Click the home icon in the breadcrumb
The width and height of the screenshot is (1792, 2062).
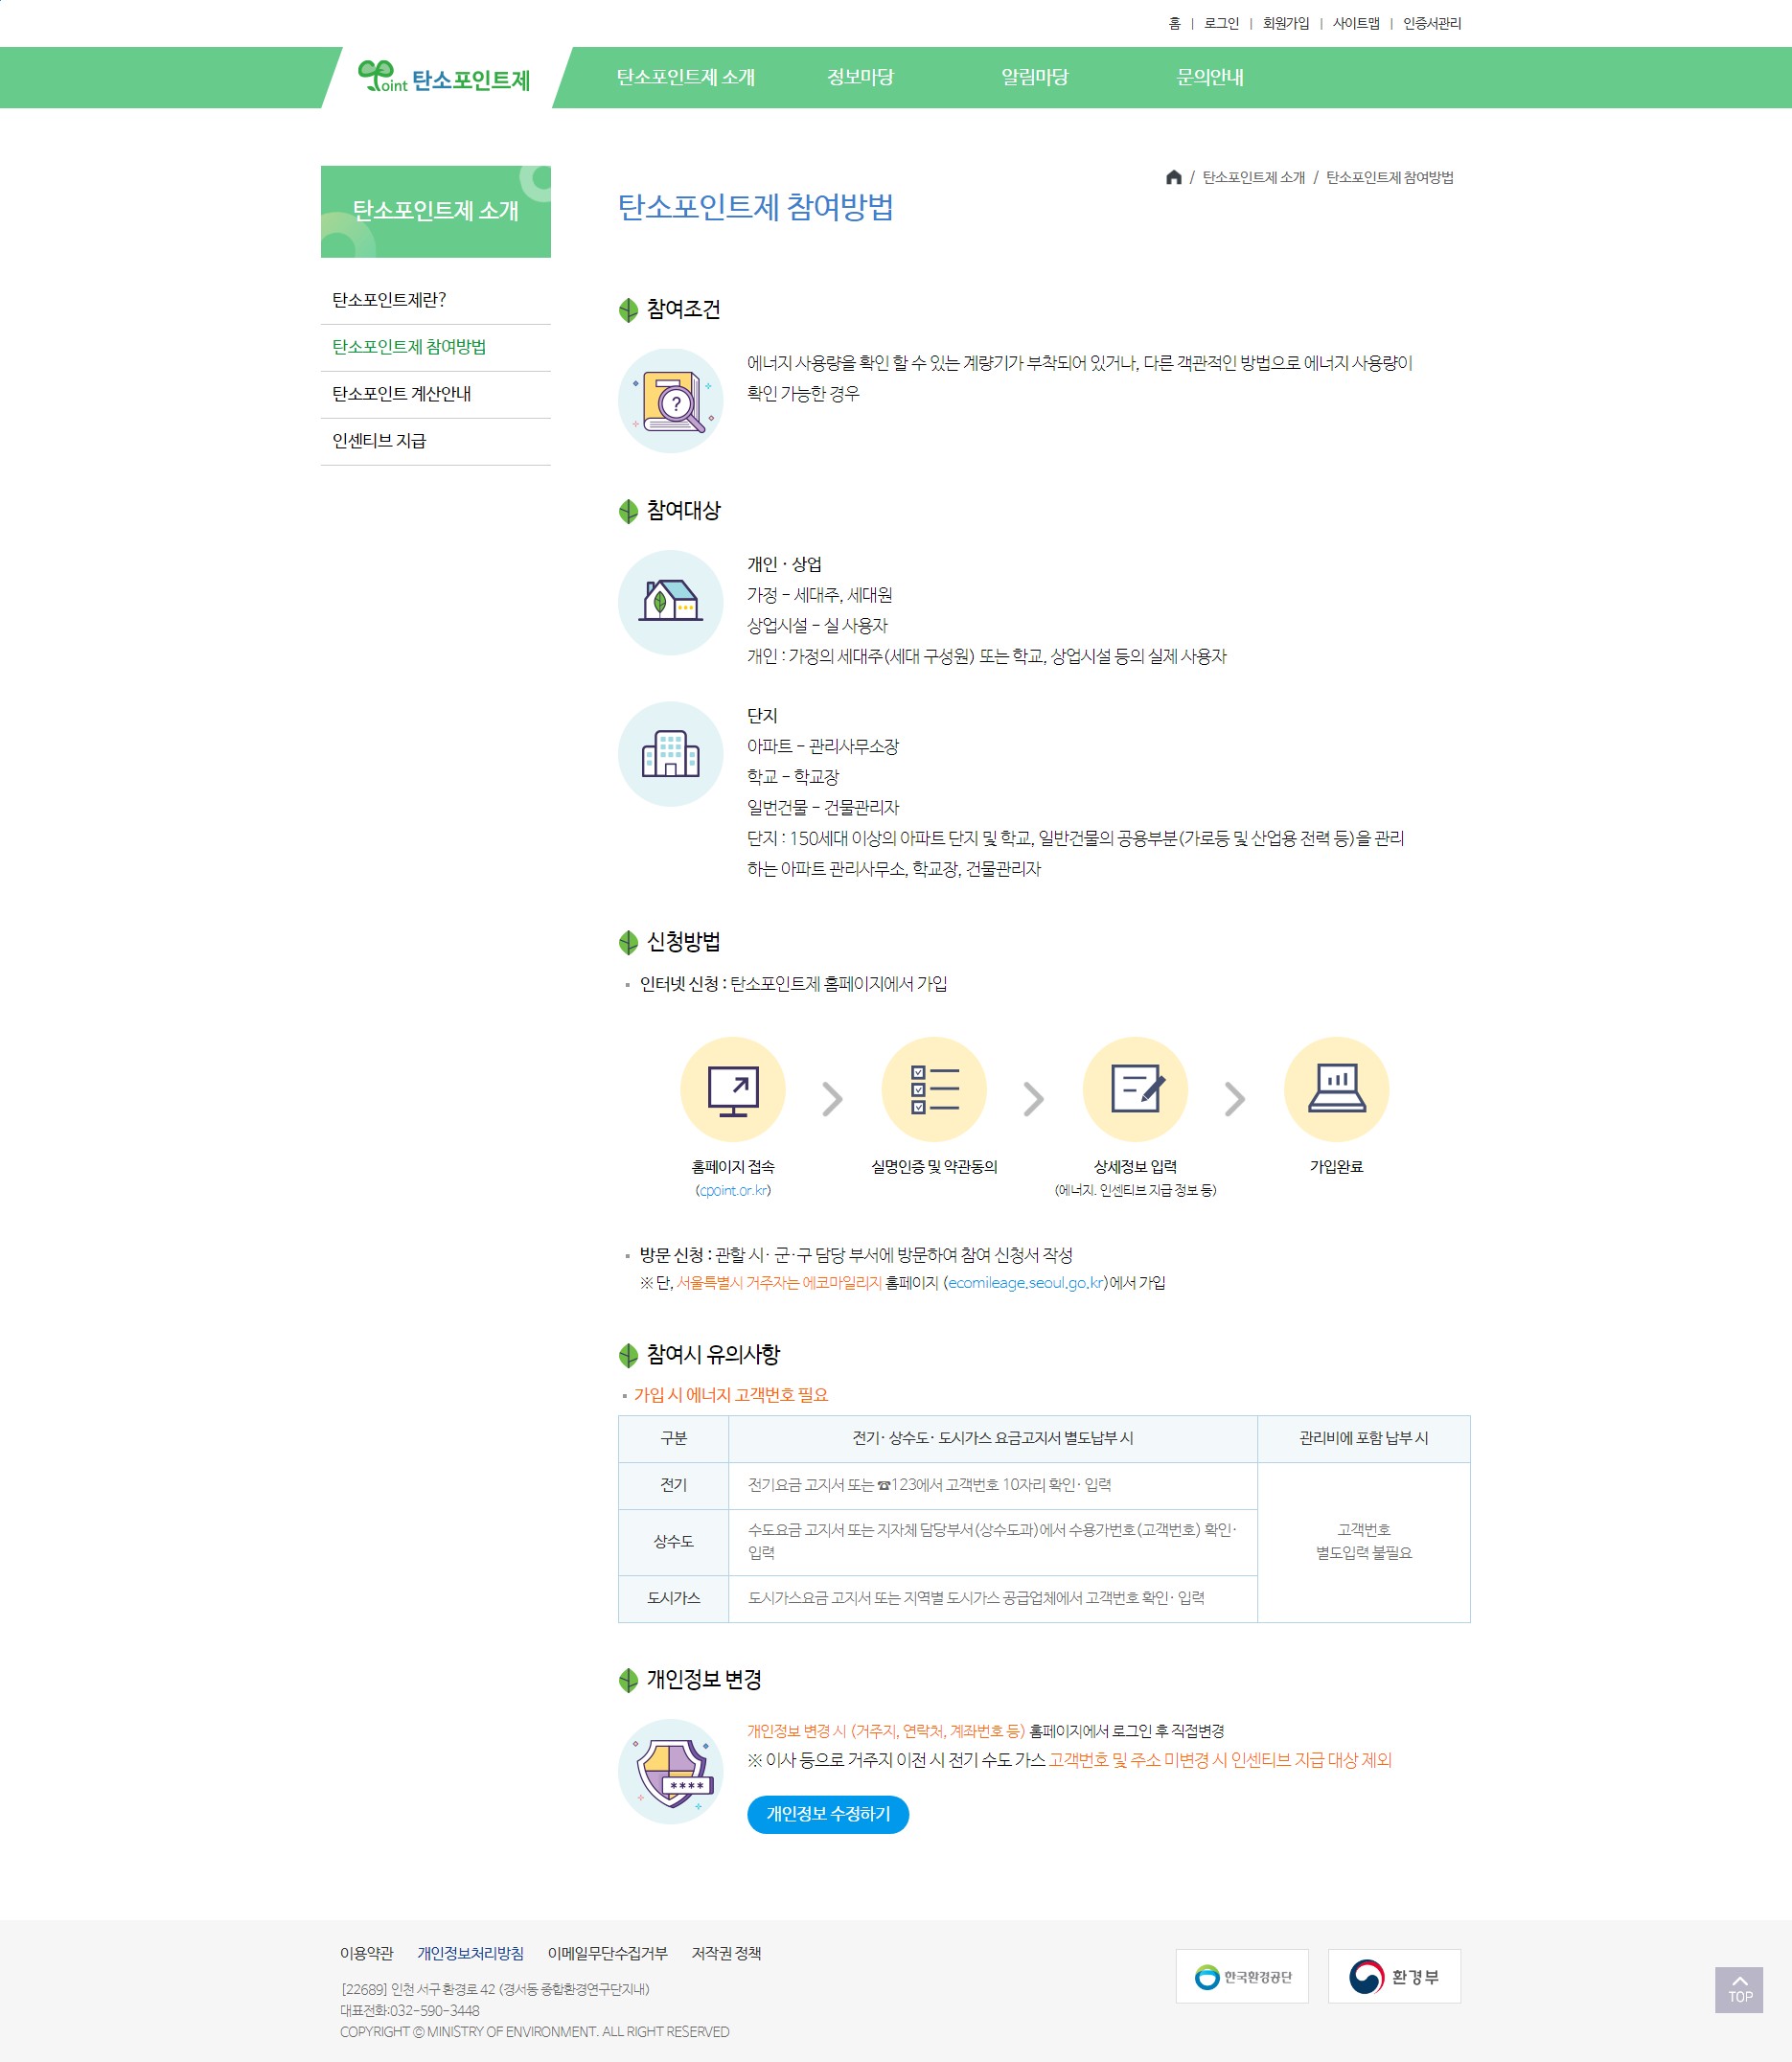coord(1173,177)
